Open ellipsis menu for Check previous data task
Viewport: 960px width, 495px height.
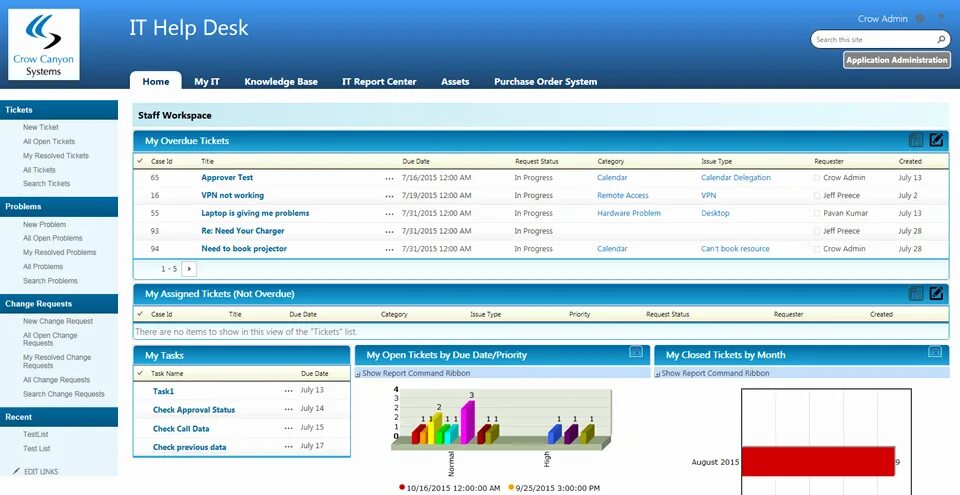288,447
